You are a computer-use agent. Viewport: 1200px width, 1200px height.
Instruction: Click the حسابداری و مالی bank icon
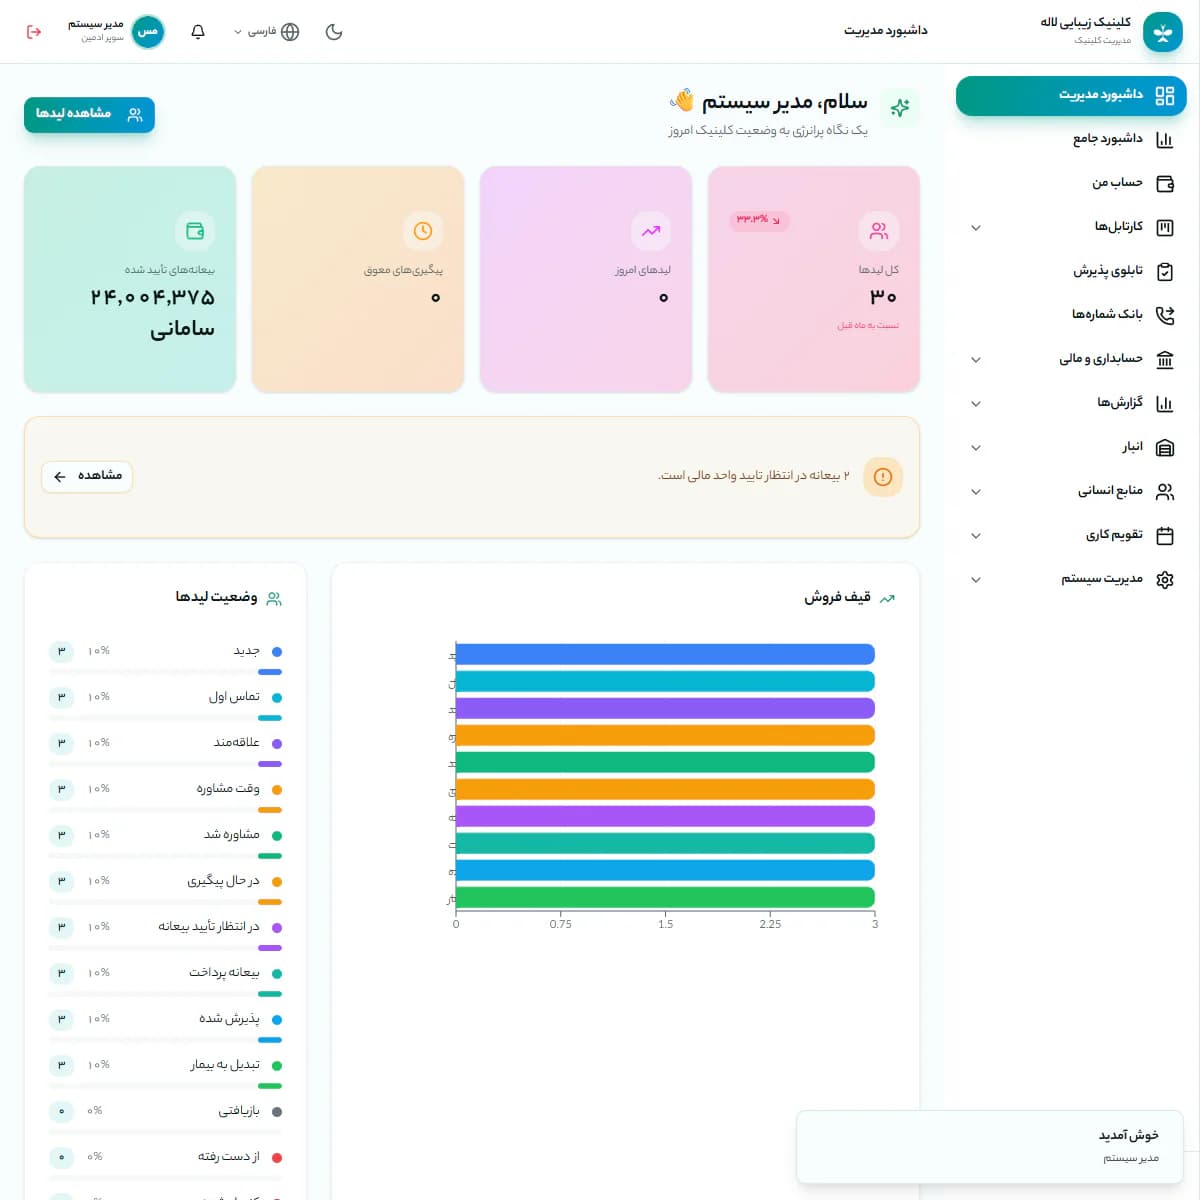(1165, 360)
